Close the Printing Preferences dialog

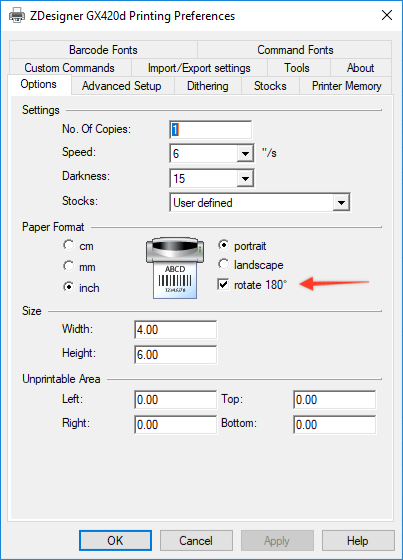(387, 15)
